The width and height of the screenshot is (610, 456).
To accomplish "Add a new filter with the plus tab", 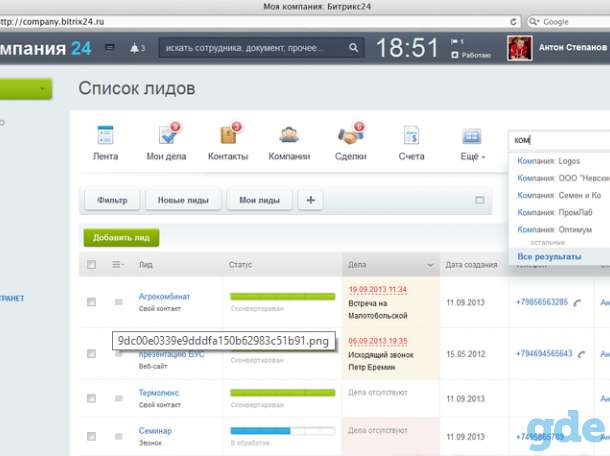I will point(310,200).
